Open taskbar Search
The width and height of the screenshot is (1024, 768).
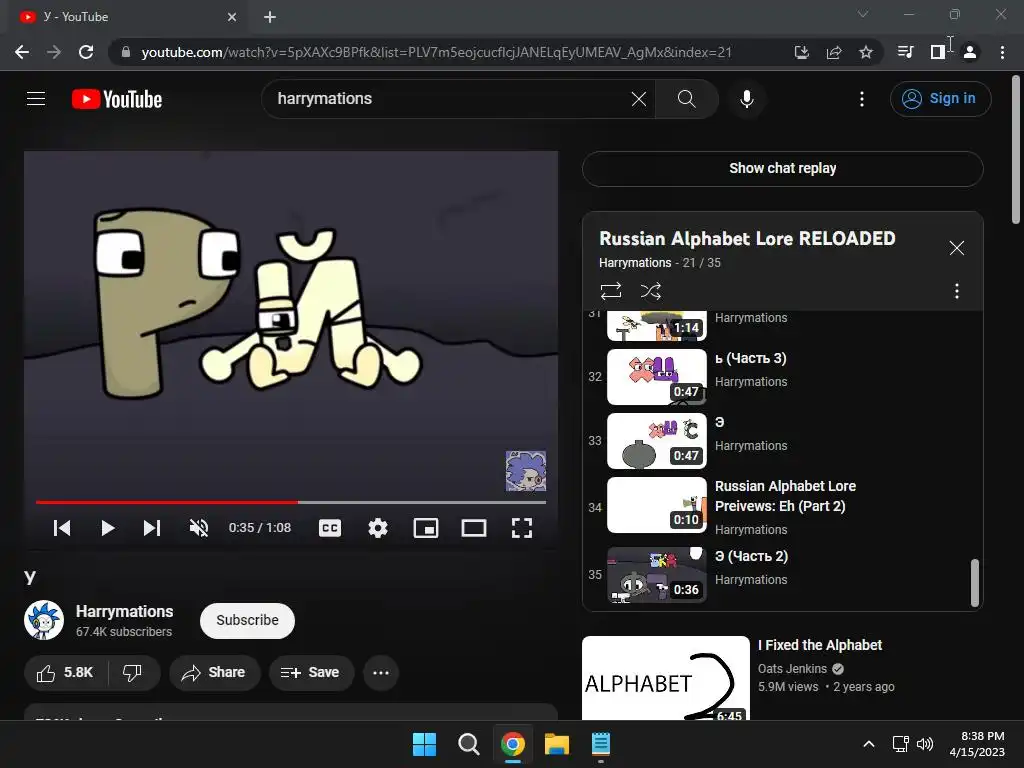point(468,744)
